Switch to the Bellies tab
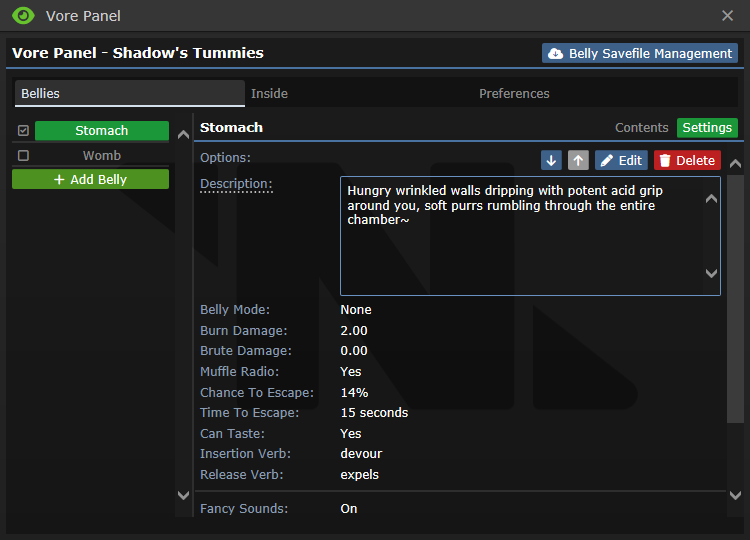 [x=130, y=93]
